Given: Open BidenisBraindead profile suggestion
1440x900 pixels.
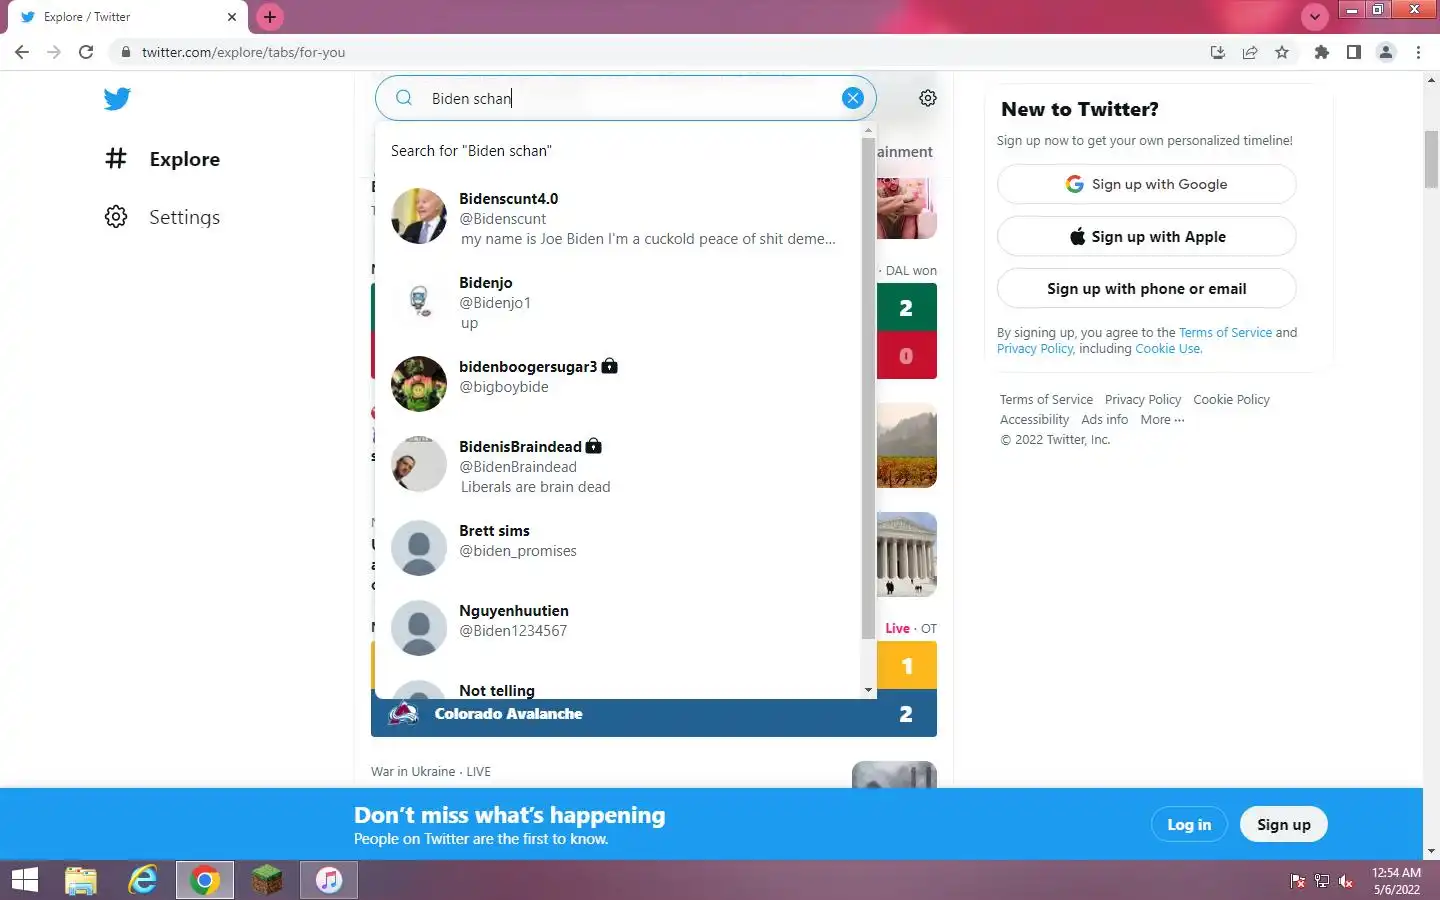Looking at the screenshot, I should [x=618, y=466].
